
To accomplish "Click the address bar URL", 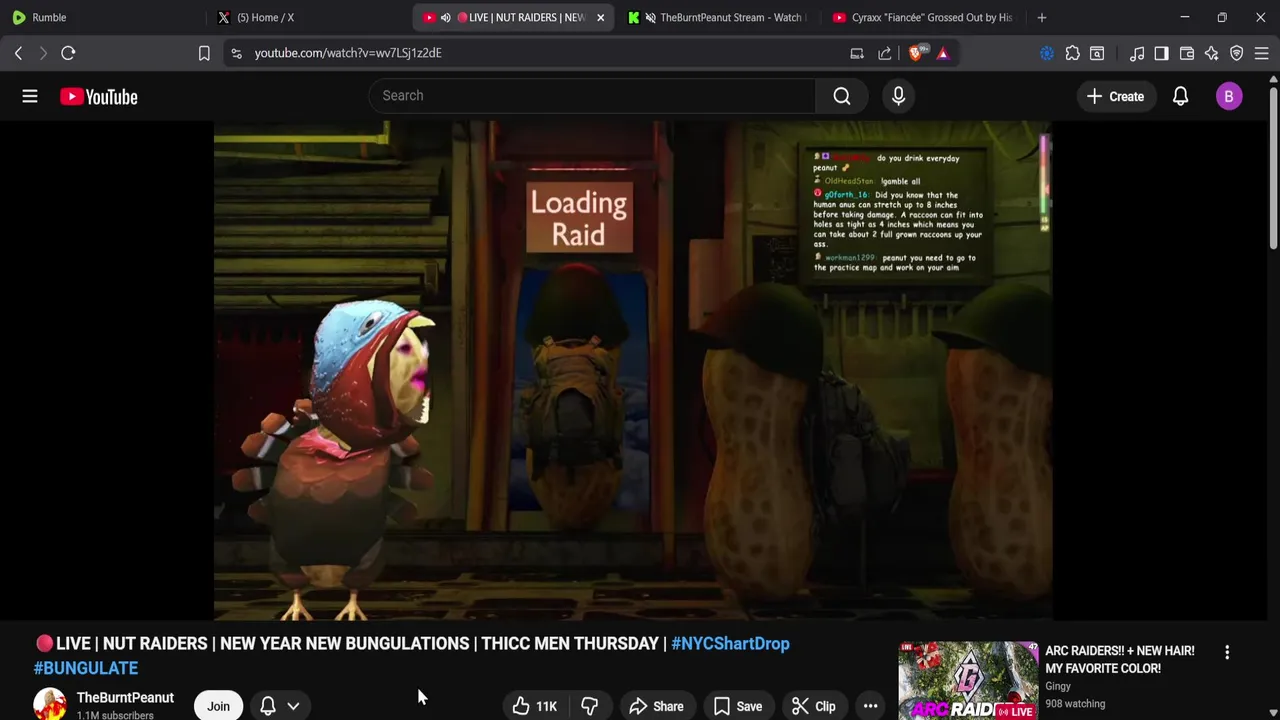I will pyautogui.click(x=348, y=53).
